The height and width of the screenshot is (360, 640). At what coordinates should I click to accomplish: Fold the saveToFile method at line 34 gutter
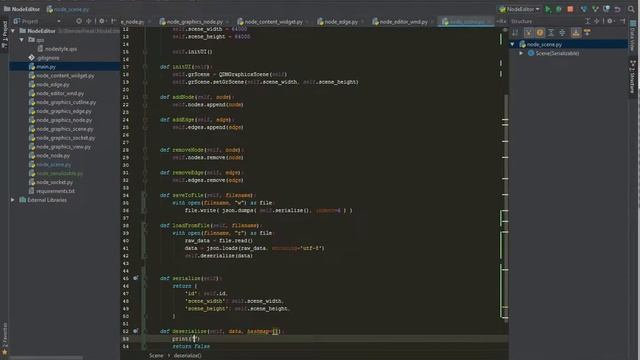pos(144,195)
